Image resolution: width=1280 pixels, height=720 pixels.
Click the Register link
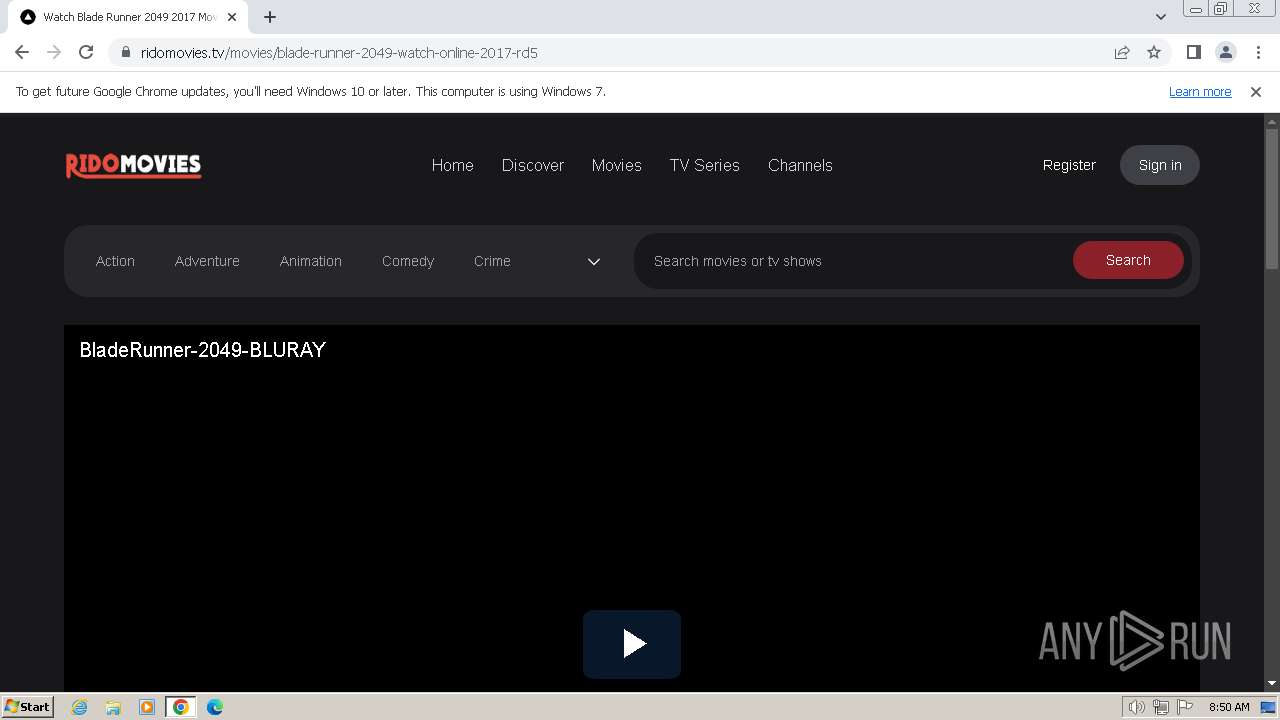pos(1069,165)
